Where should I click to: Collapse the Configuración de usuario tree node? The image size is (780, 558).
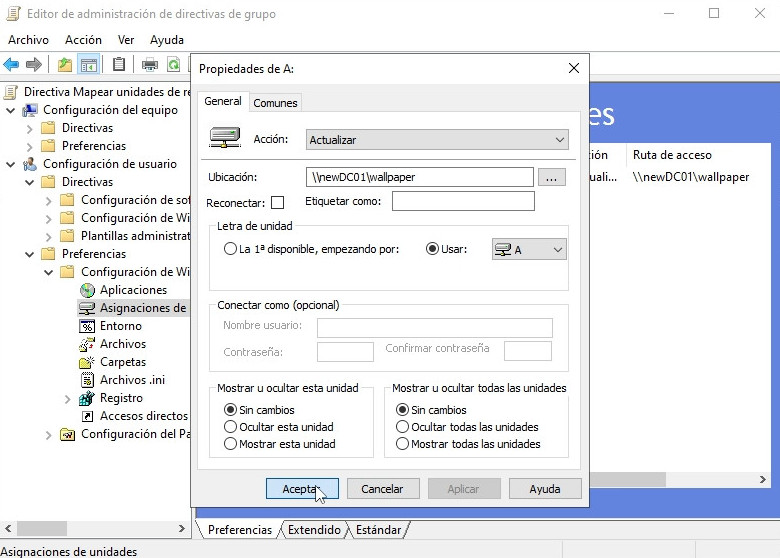coord(11,164)
